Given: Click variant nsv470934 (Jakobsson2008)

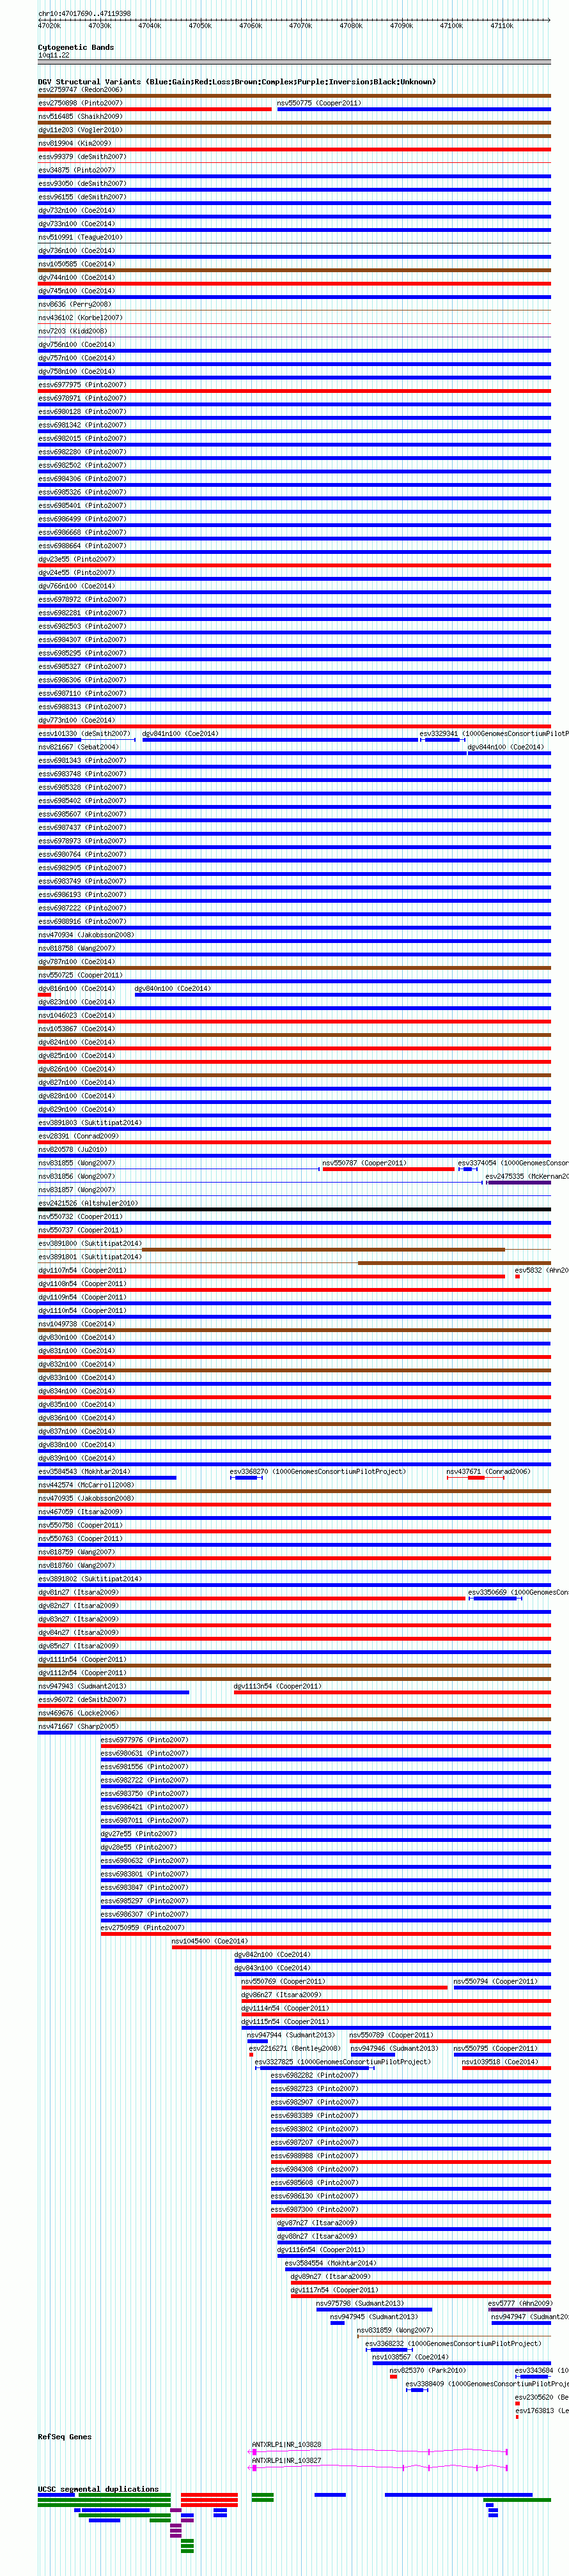Looking at the screenshot, I should [x=86, y=935].
